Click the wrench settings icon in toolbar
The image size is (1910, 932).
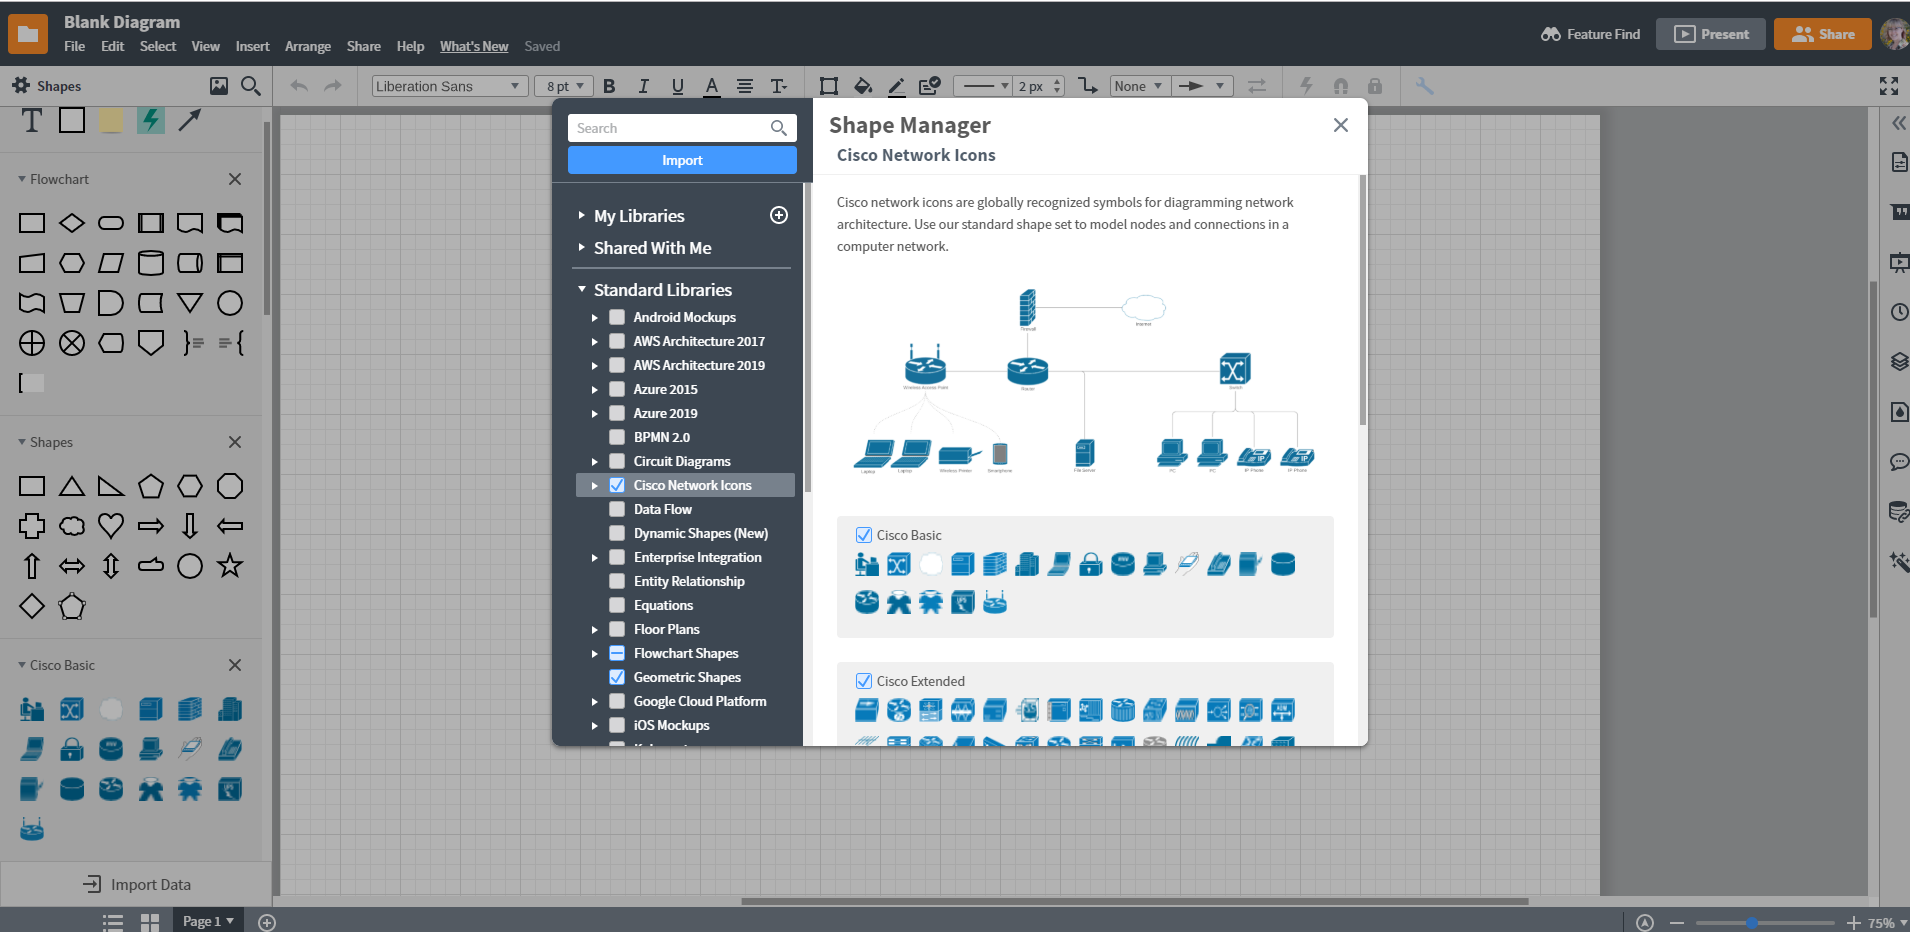1425,86
